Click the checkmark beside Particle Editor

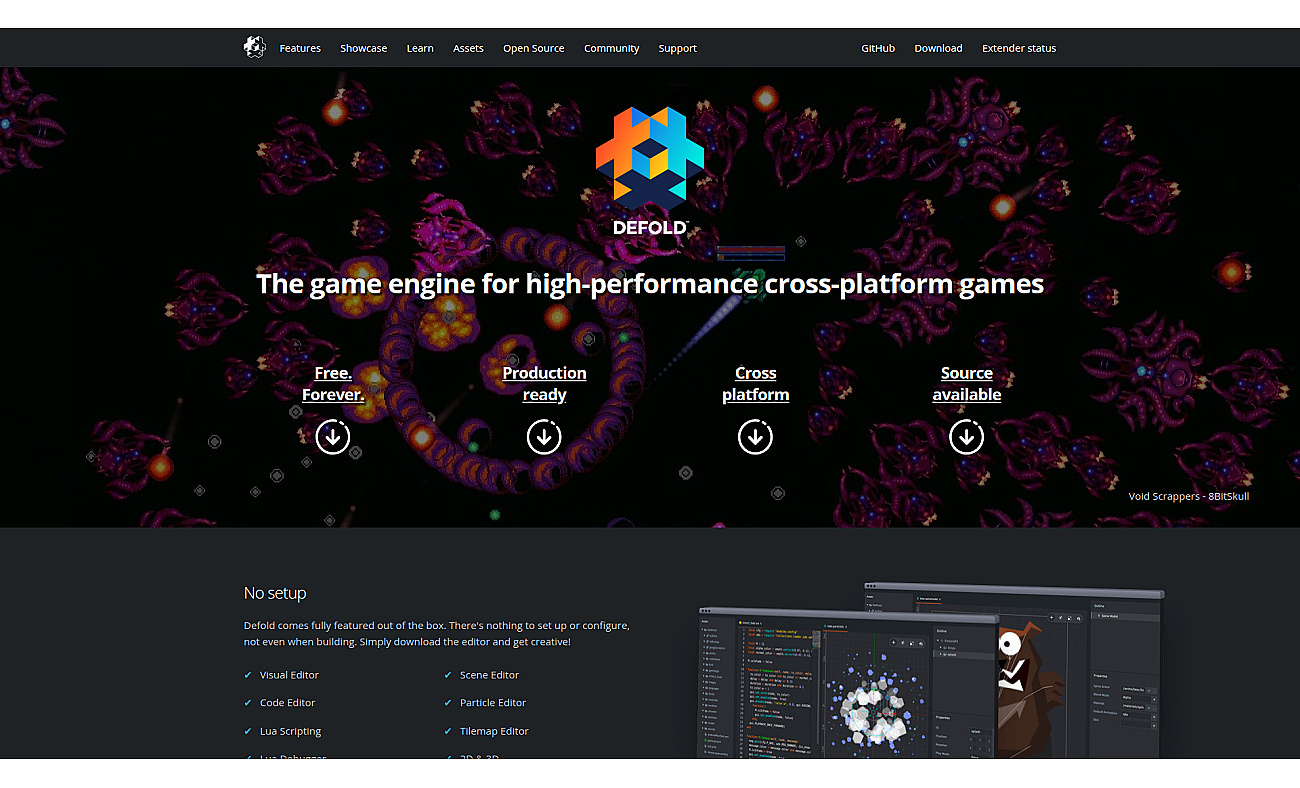tap(448, 703)
